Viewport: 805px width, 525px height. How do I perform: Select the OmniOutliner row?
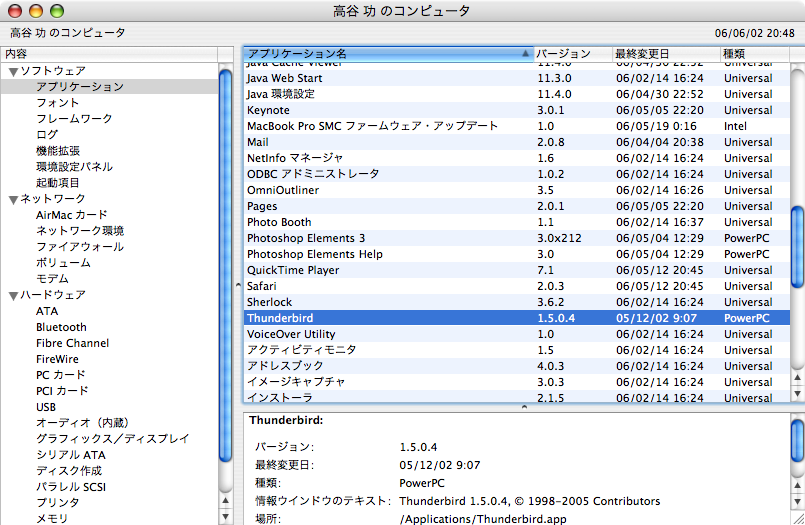click(x=516, y=190)
